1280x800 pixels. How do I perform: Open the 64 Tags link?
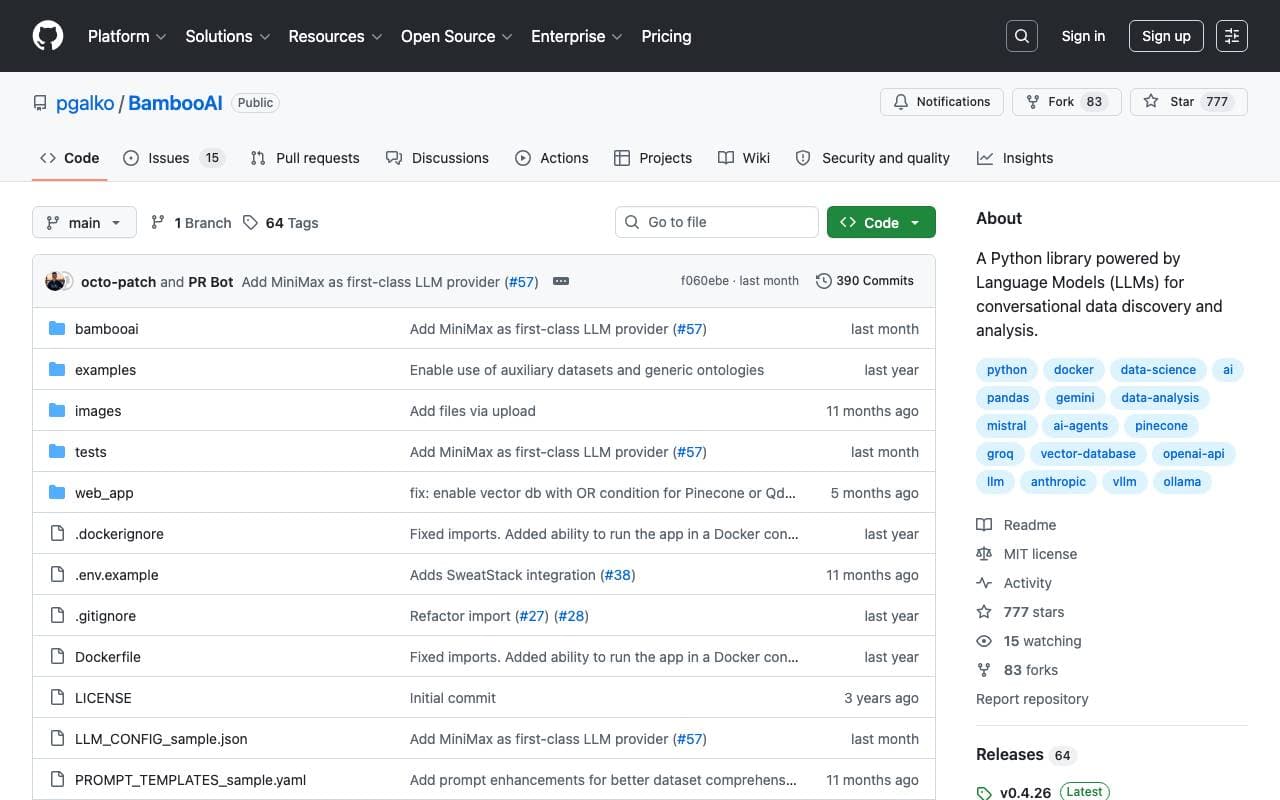[281, 222]
